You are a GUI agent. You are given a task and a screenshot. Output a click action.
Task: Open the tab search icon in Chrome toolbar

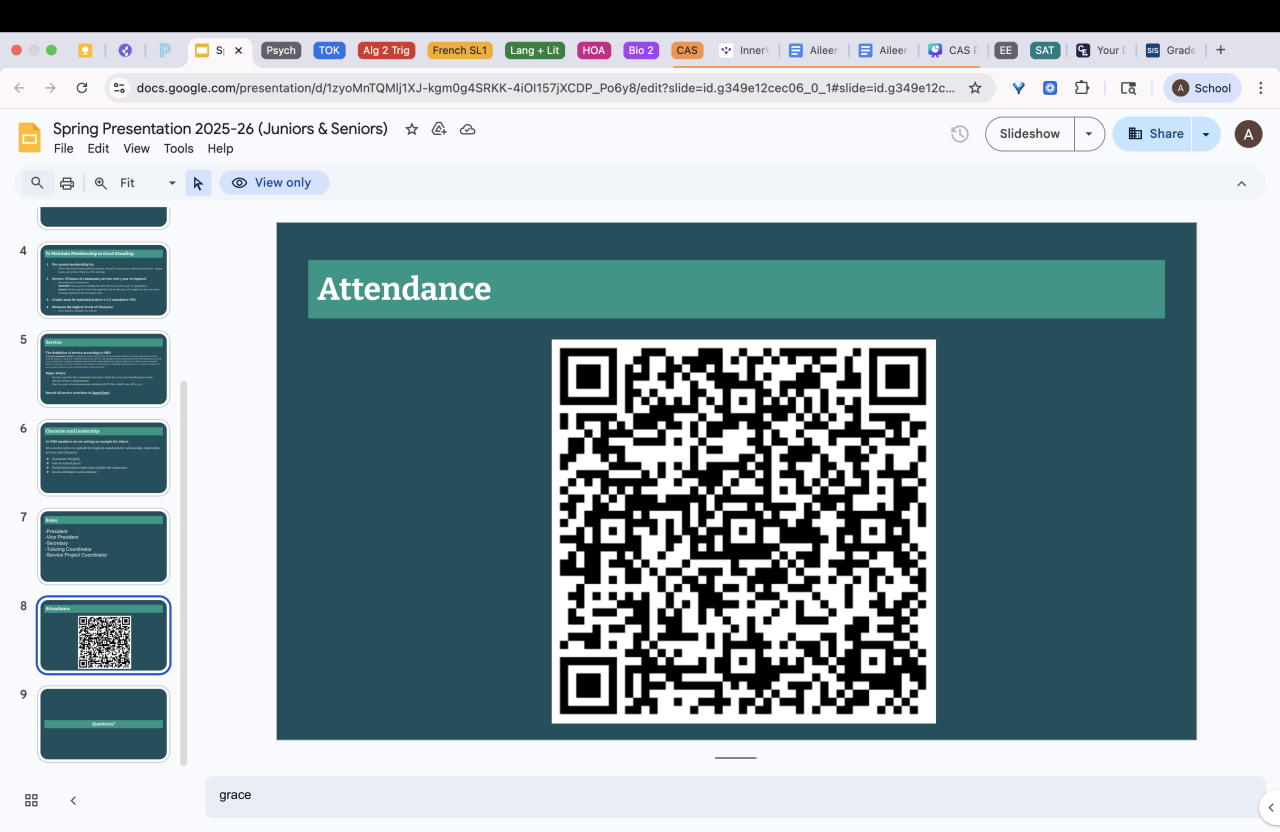pos(1128,88)
